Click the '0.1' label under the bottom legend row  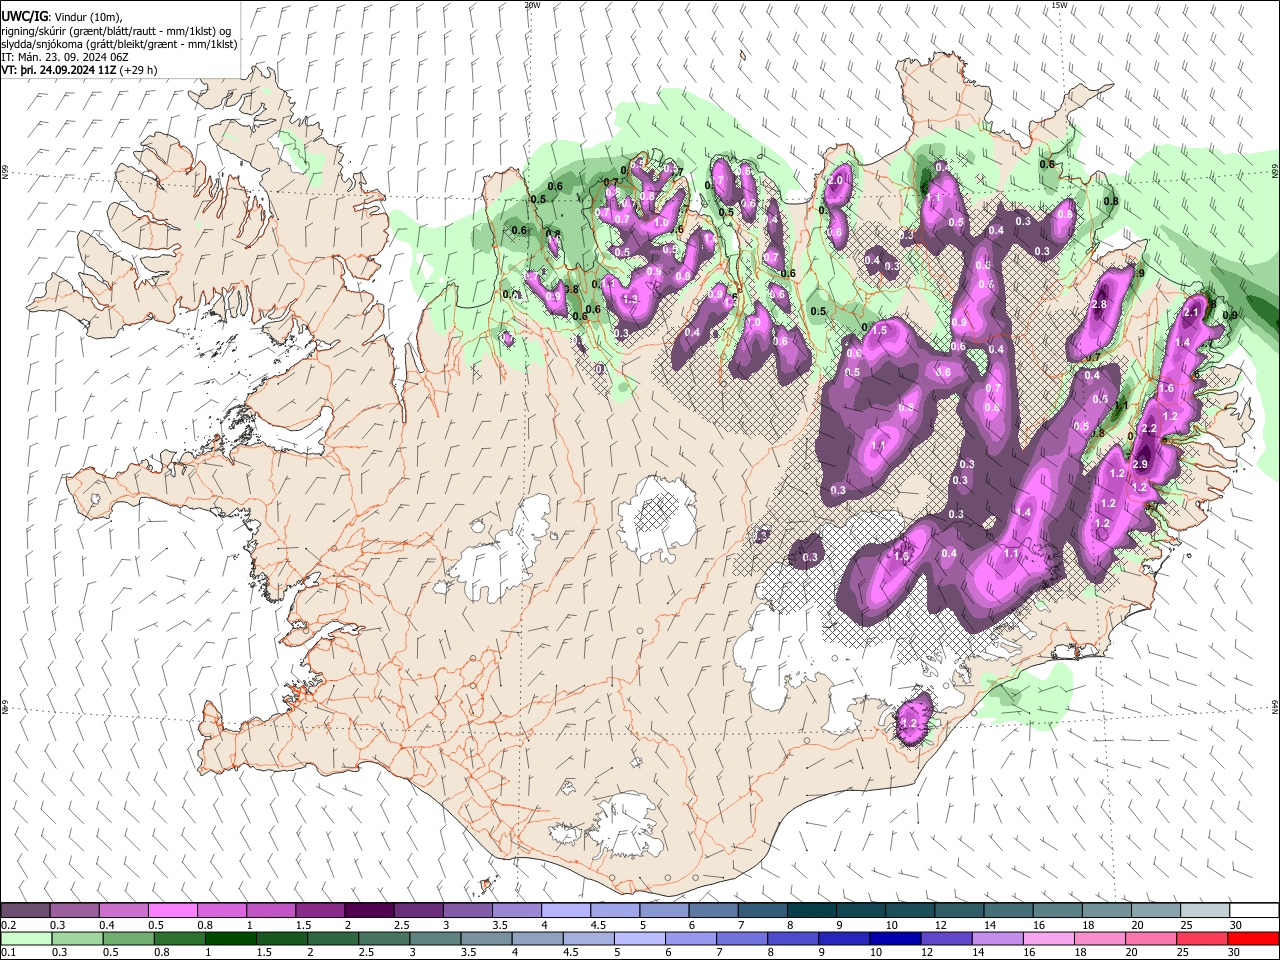point(8,953)
